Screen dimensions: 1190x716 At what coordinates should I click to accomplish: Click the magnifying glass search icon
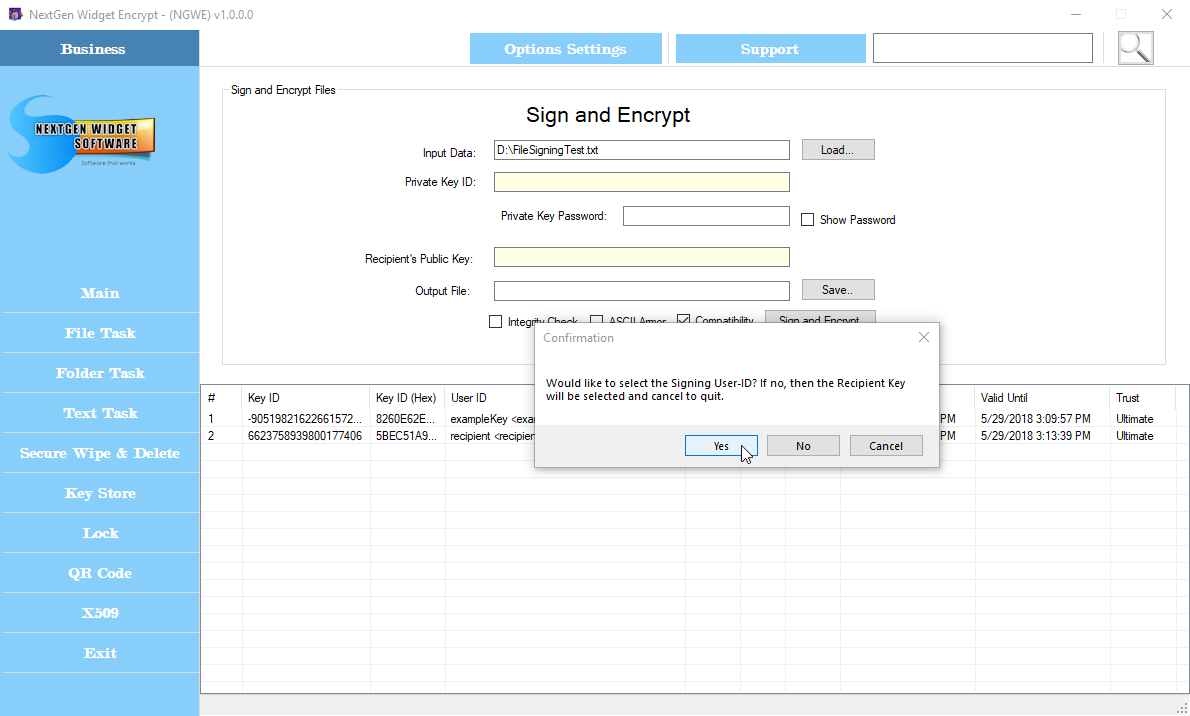point(1135,48)
